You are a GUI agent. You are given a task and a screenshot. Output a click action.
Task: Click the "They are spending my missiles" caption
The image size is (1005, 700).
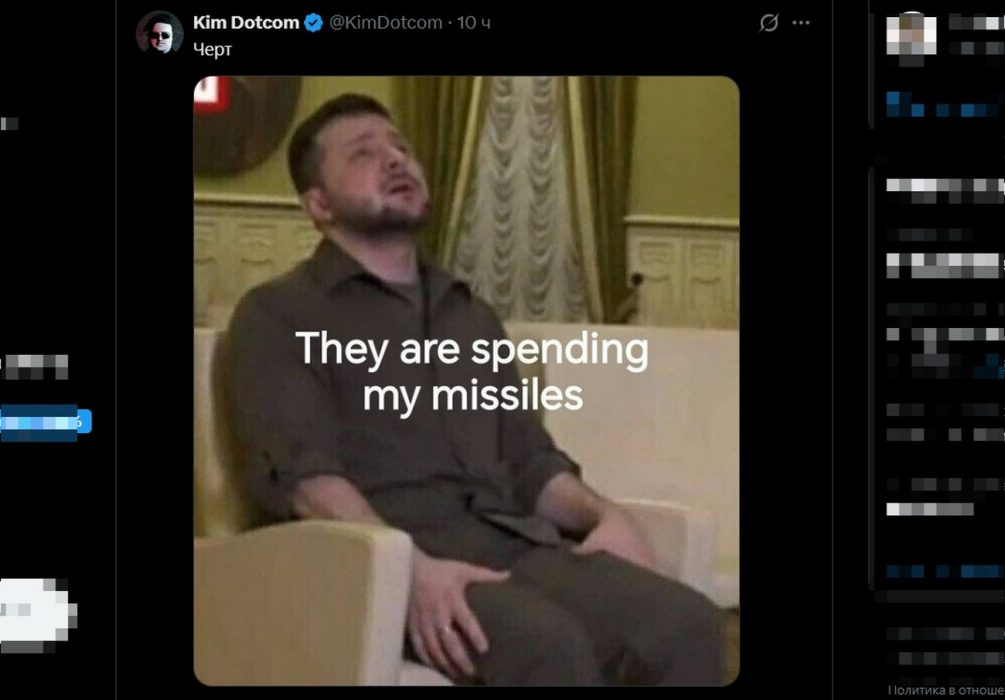coord(471,373)
